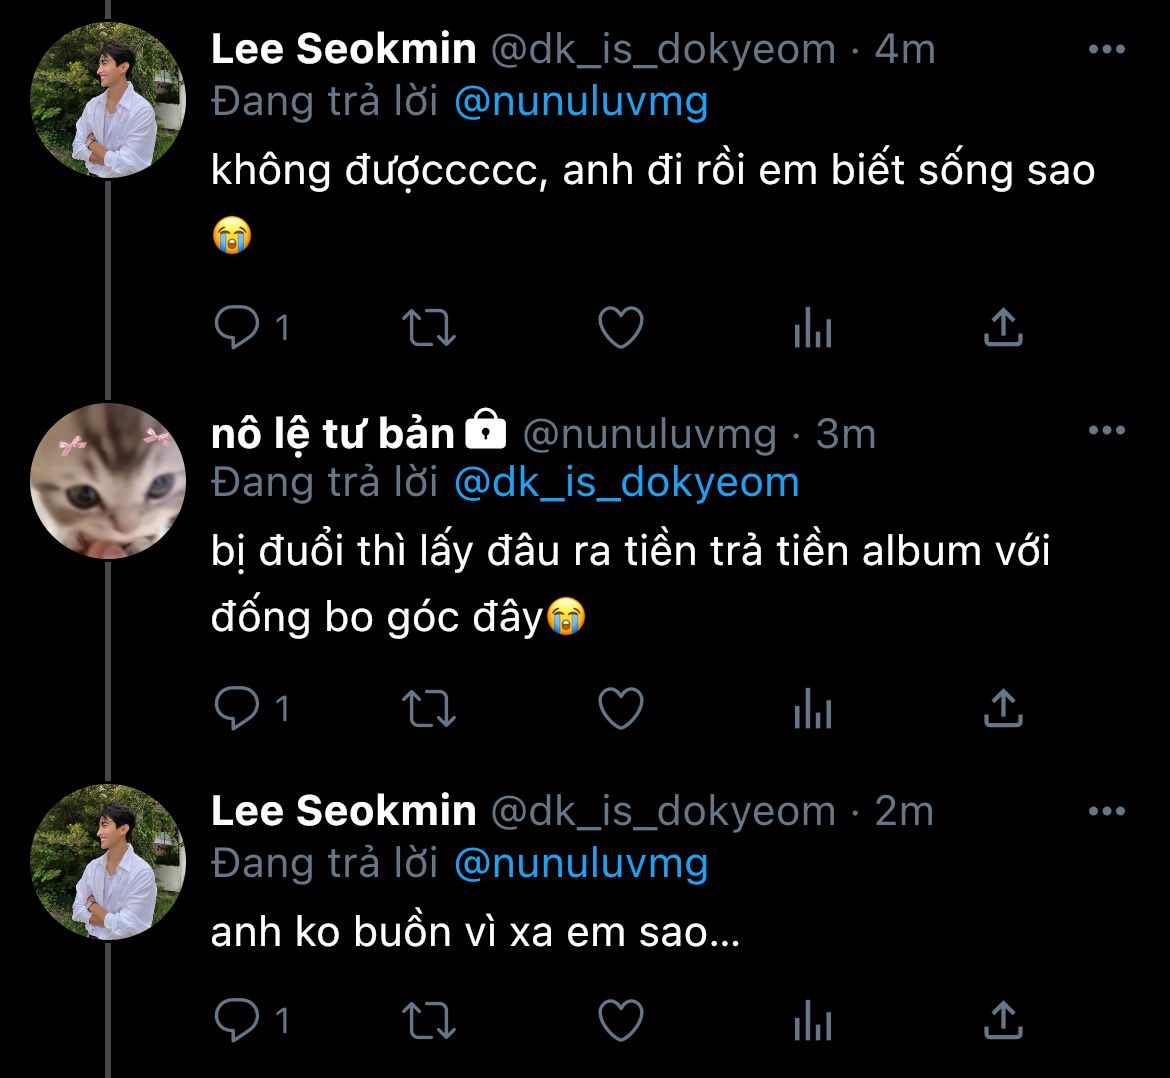The height and width of the screenshot is (1078, 1170).
Task: Share the nô lệ tư bản tweet
Action: click(1003, 709)
